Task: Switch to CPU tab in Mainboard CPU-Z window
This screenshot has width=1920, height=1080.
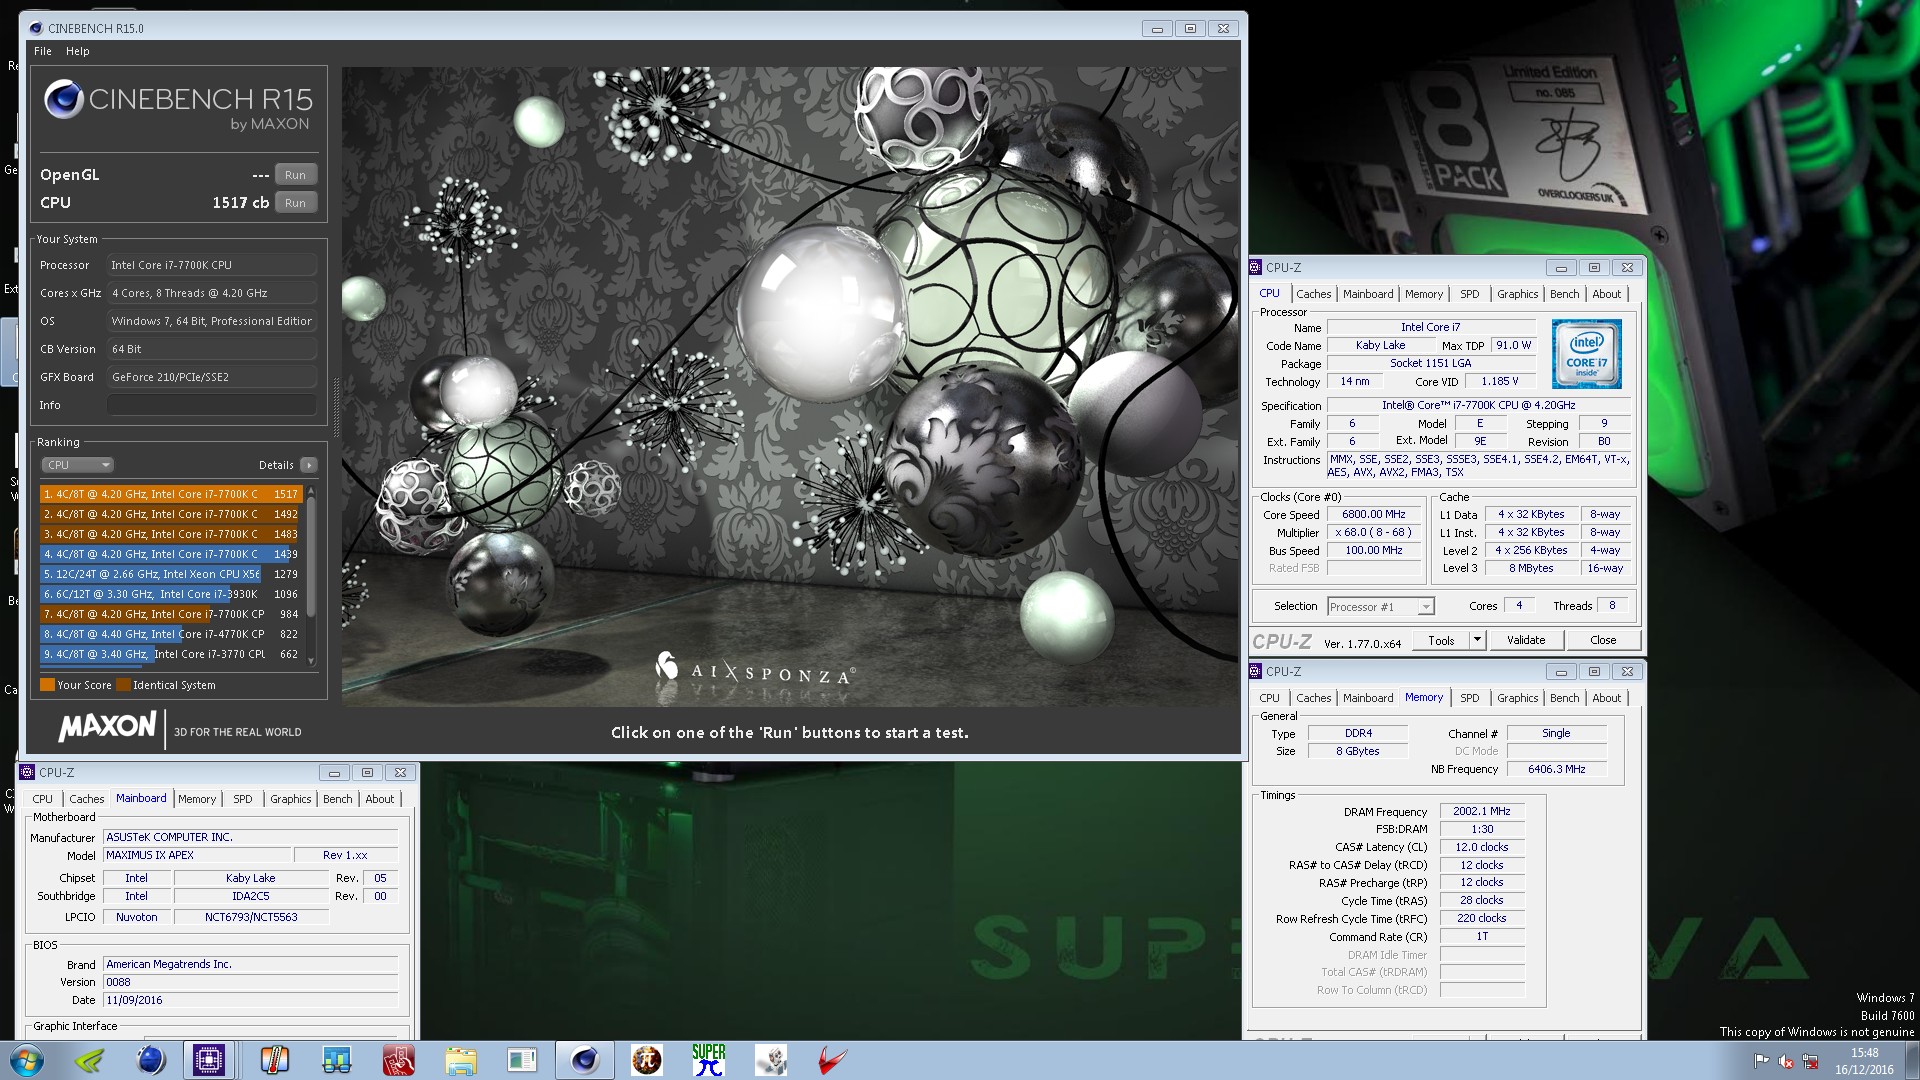Action: tap(42, 799)
